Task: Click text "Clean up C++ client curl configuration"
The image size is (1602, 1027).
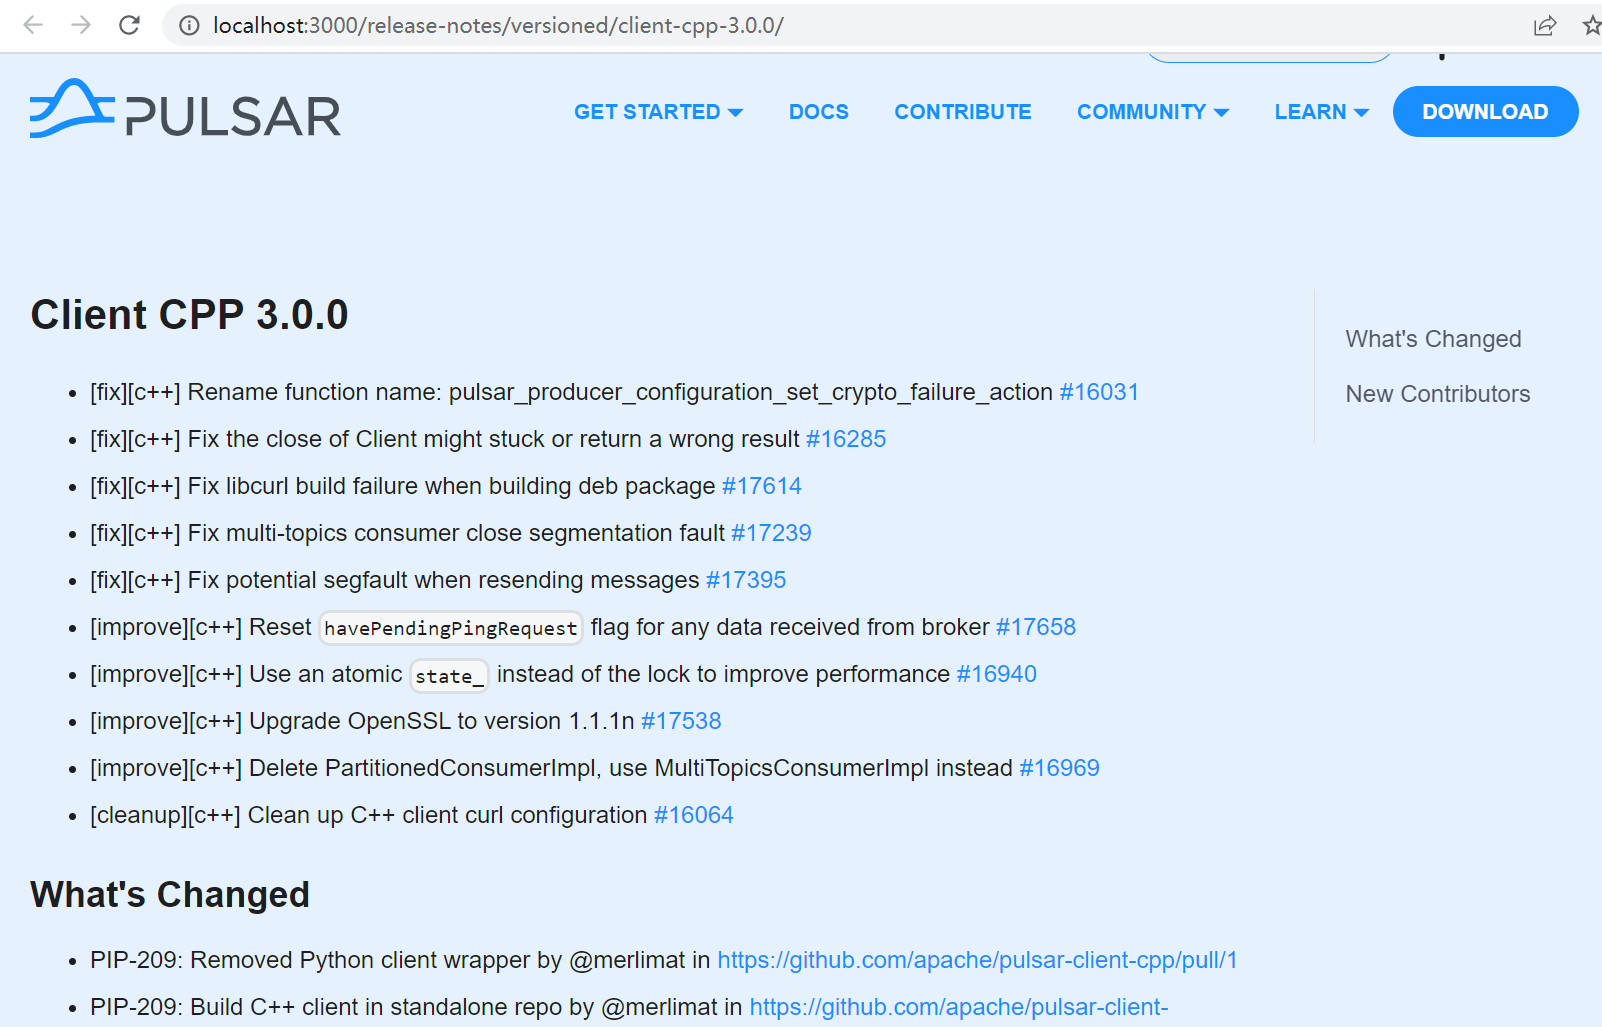Action: click(x=448, y=815)
